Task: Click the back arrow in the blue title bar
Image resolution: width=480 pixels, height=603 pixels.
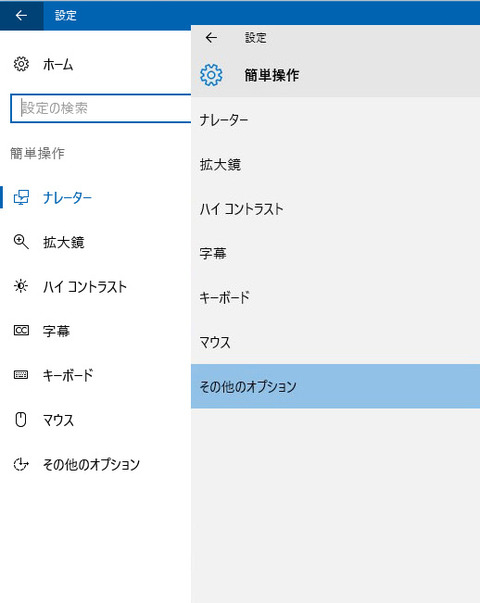Action: click(x=21, y=15)
